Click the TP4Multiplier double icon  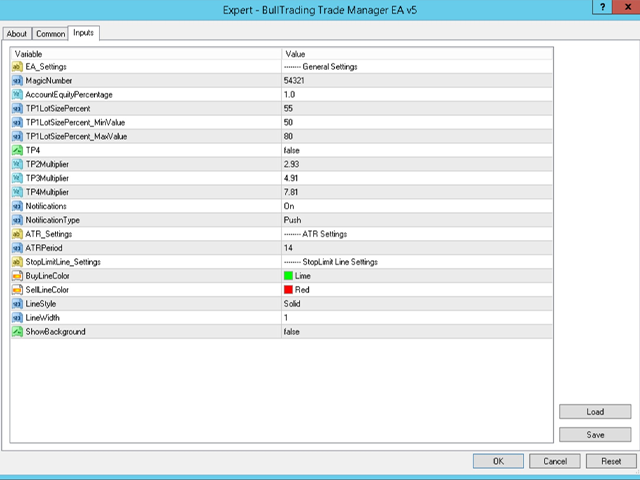pyautogui.click(x=17, y=192)
